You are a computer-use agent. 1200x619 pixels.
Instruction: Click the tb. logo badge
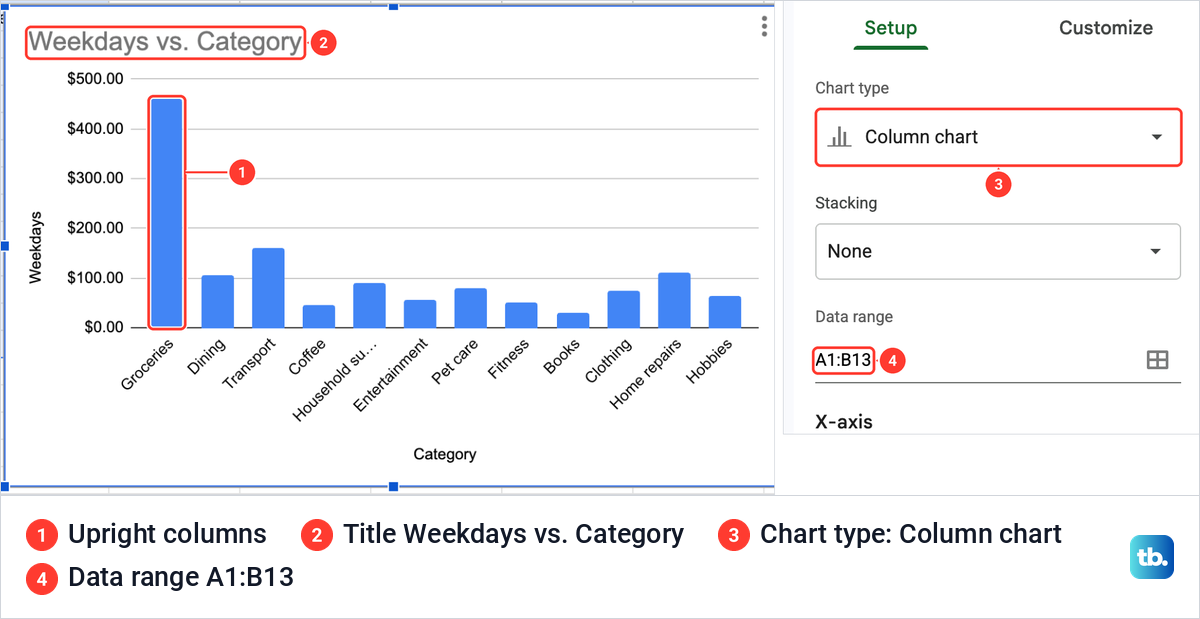tap(1152, 557)
